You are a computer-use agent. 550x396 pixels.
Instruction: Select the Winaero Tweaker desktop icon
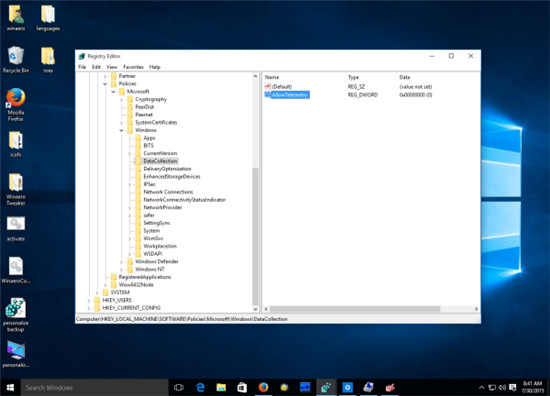(16, 189)
